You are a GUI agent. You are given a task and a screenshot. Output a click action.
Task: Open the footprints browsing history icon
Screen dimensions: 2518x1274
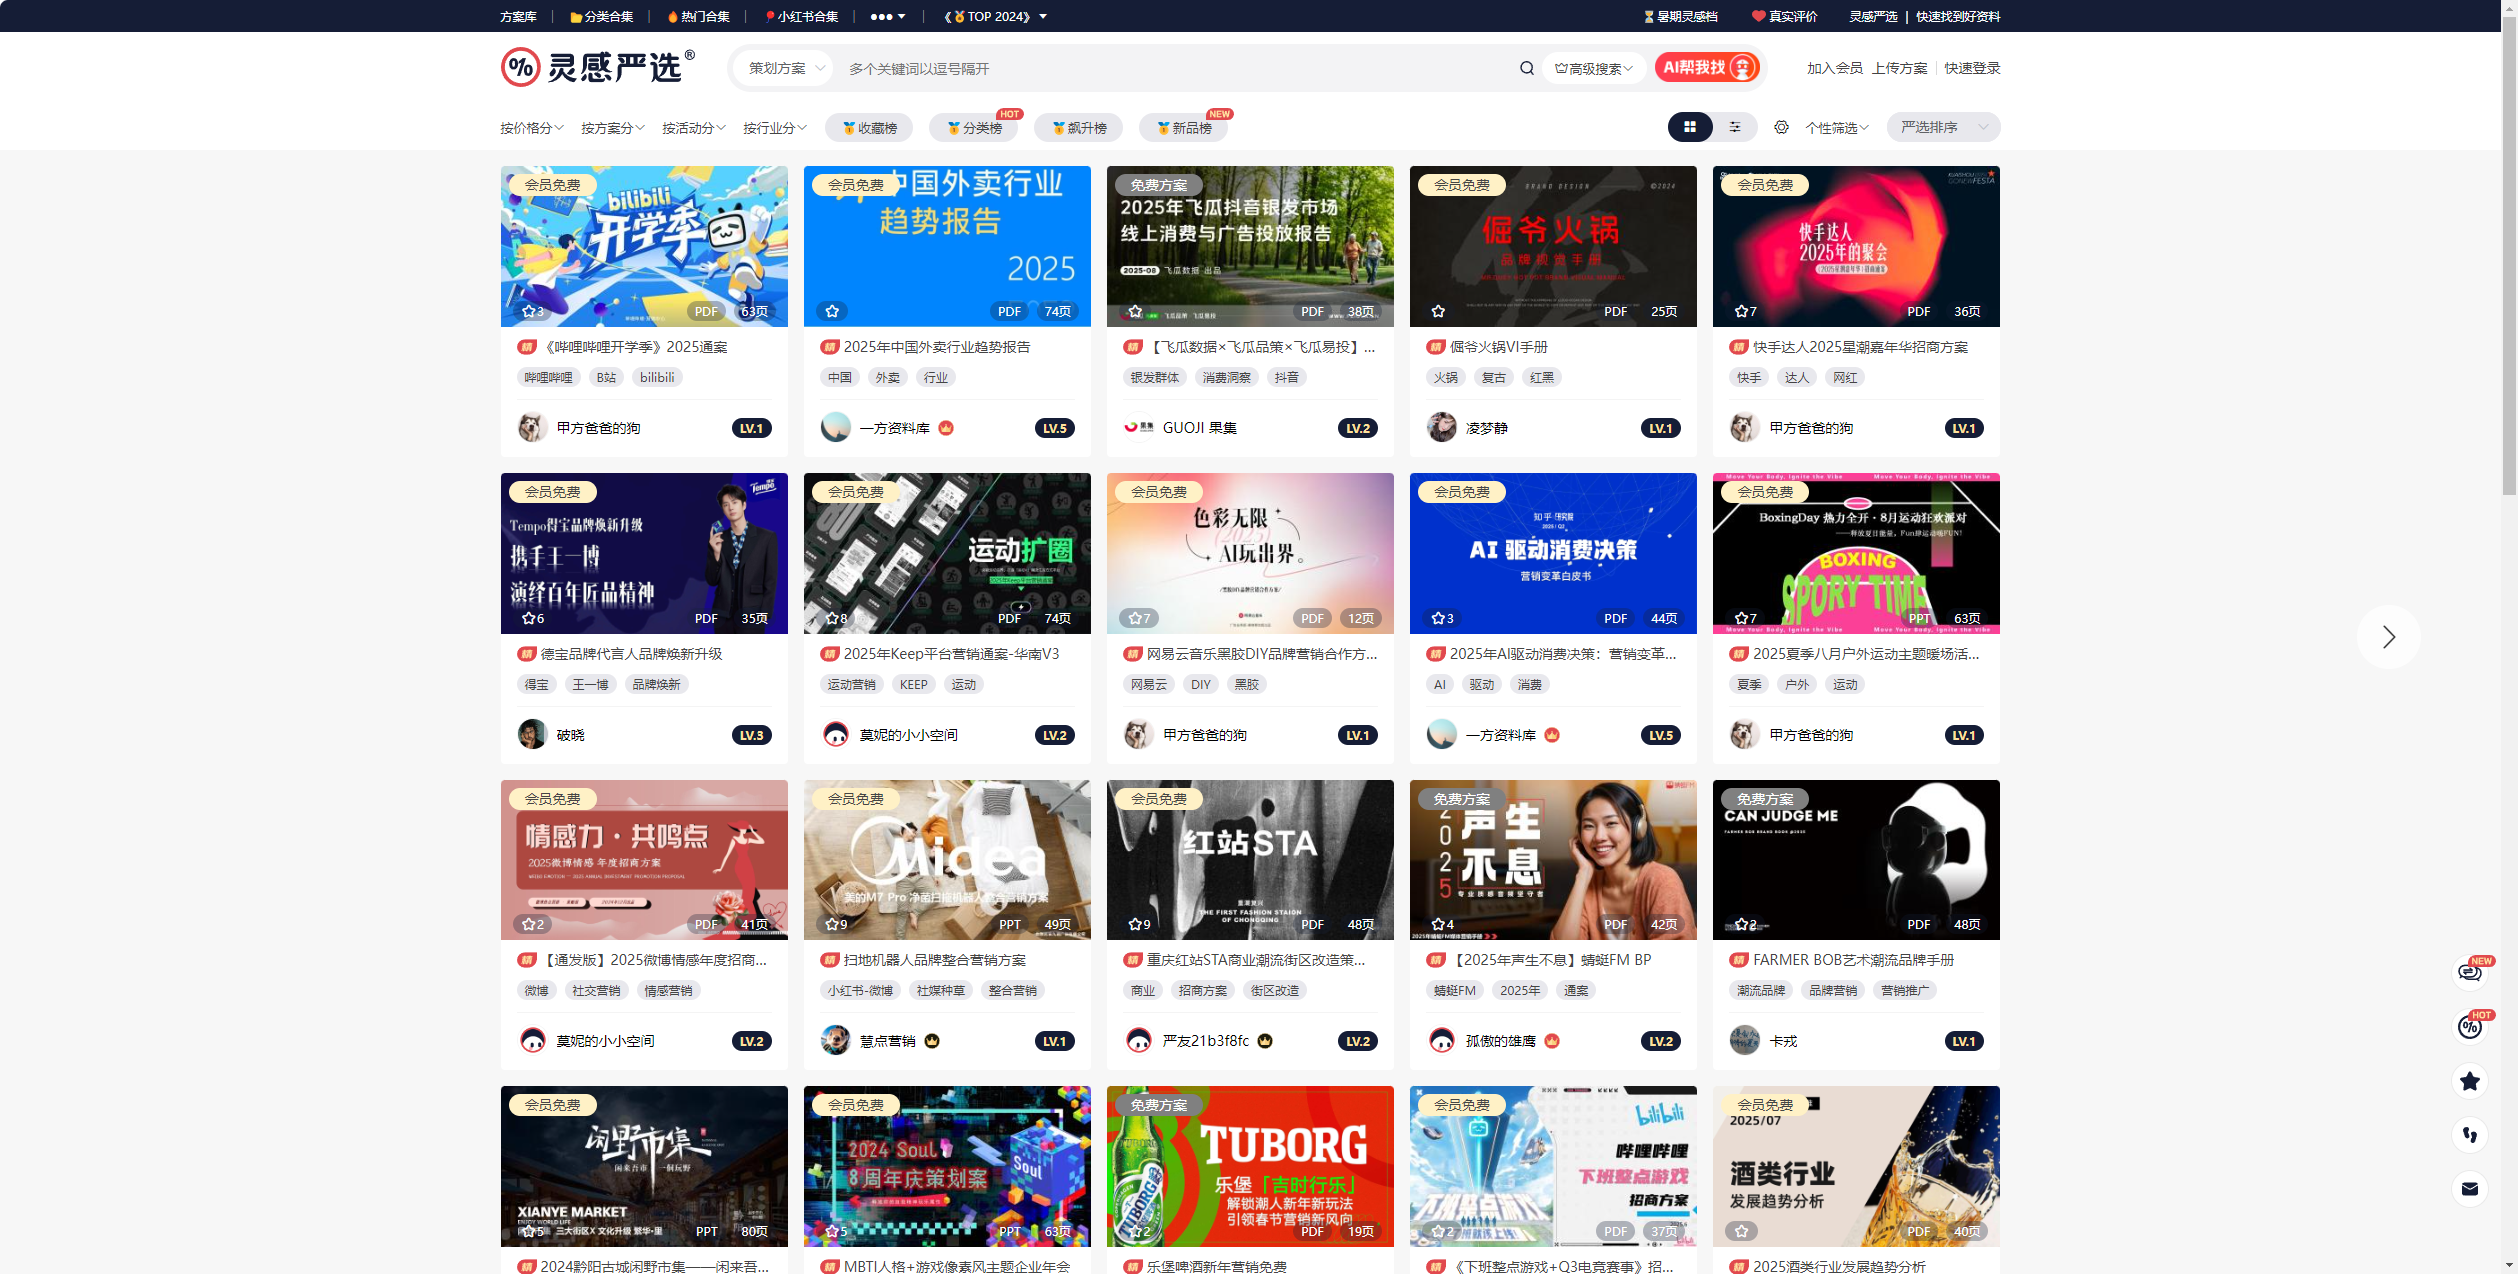pyautogui.click(x=2469, y=1134)
